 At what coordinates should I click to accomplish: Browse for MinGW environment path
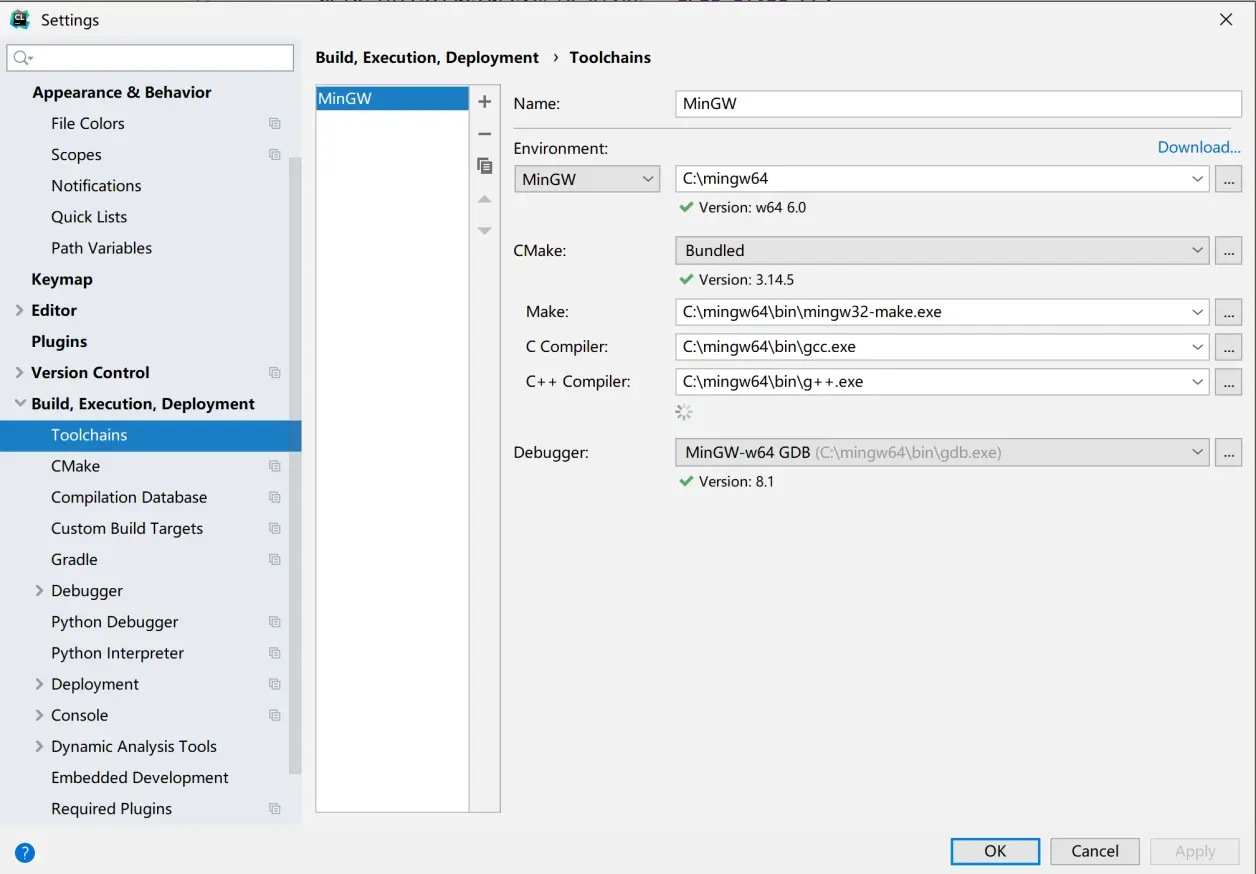[1228, 179]
